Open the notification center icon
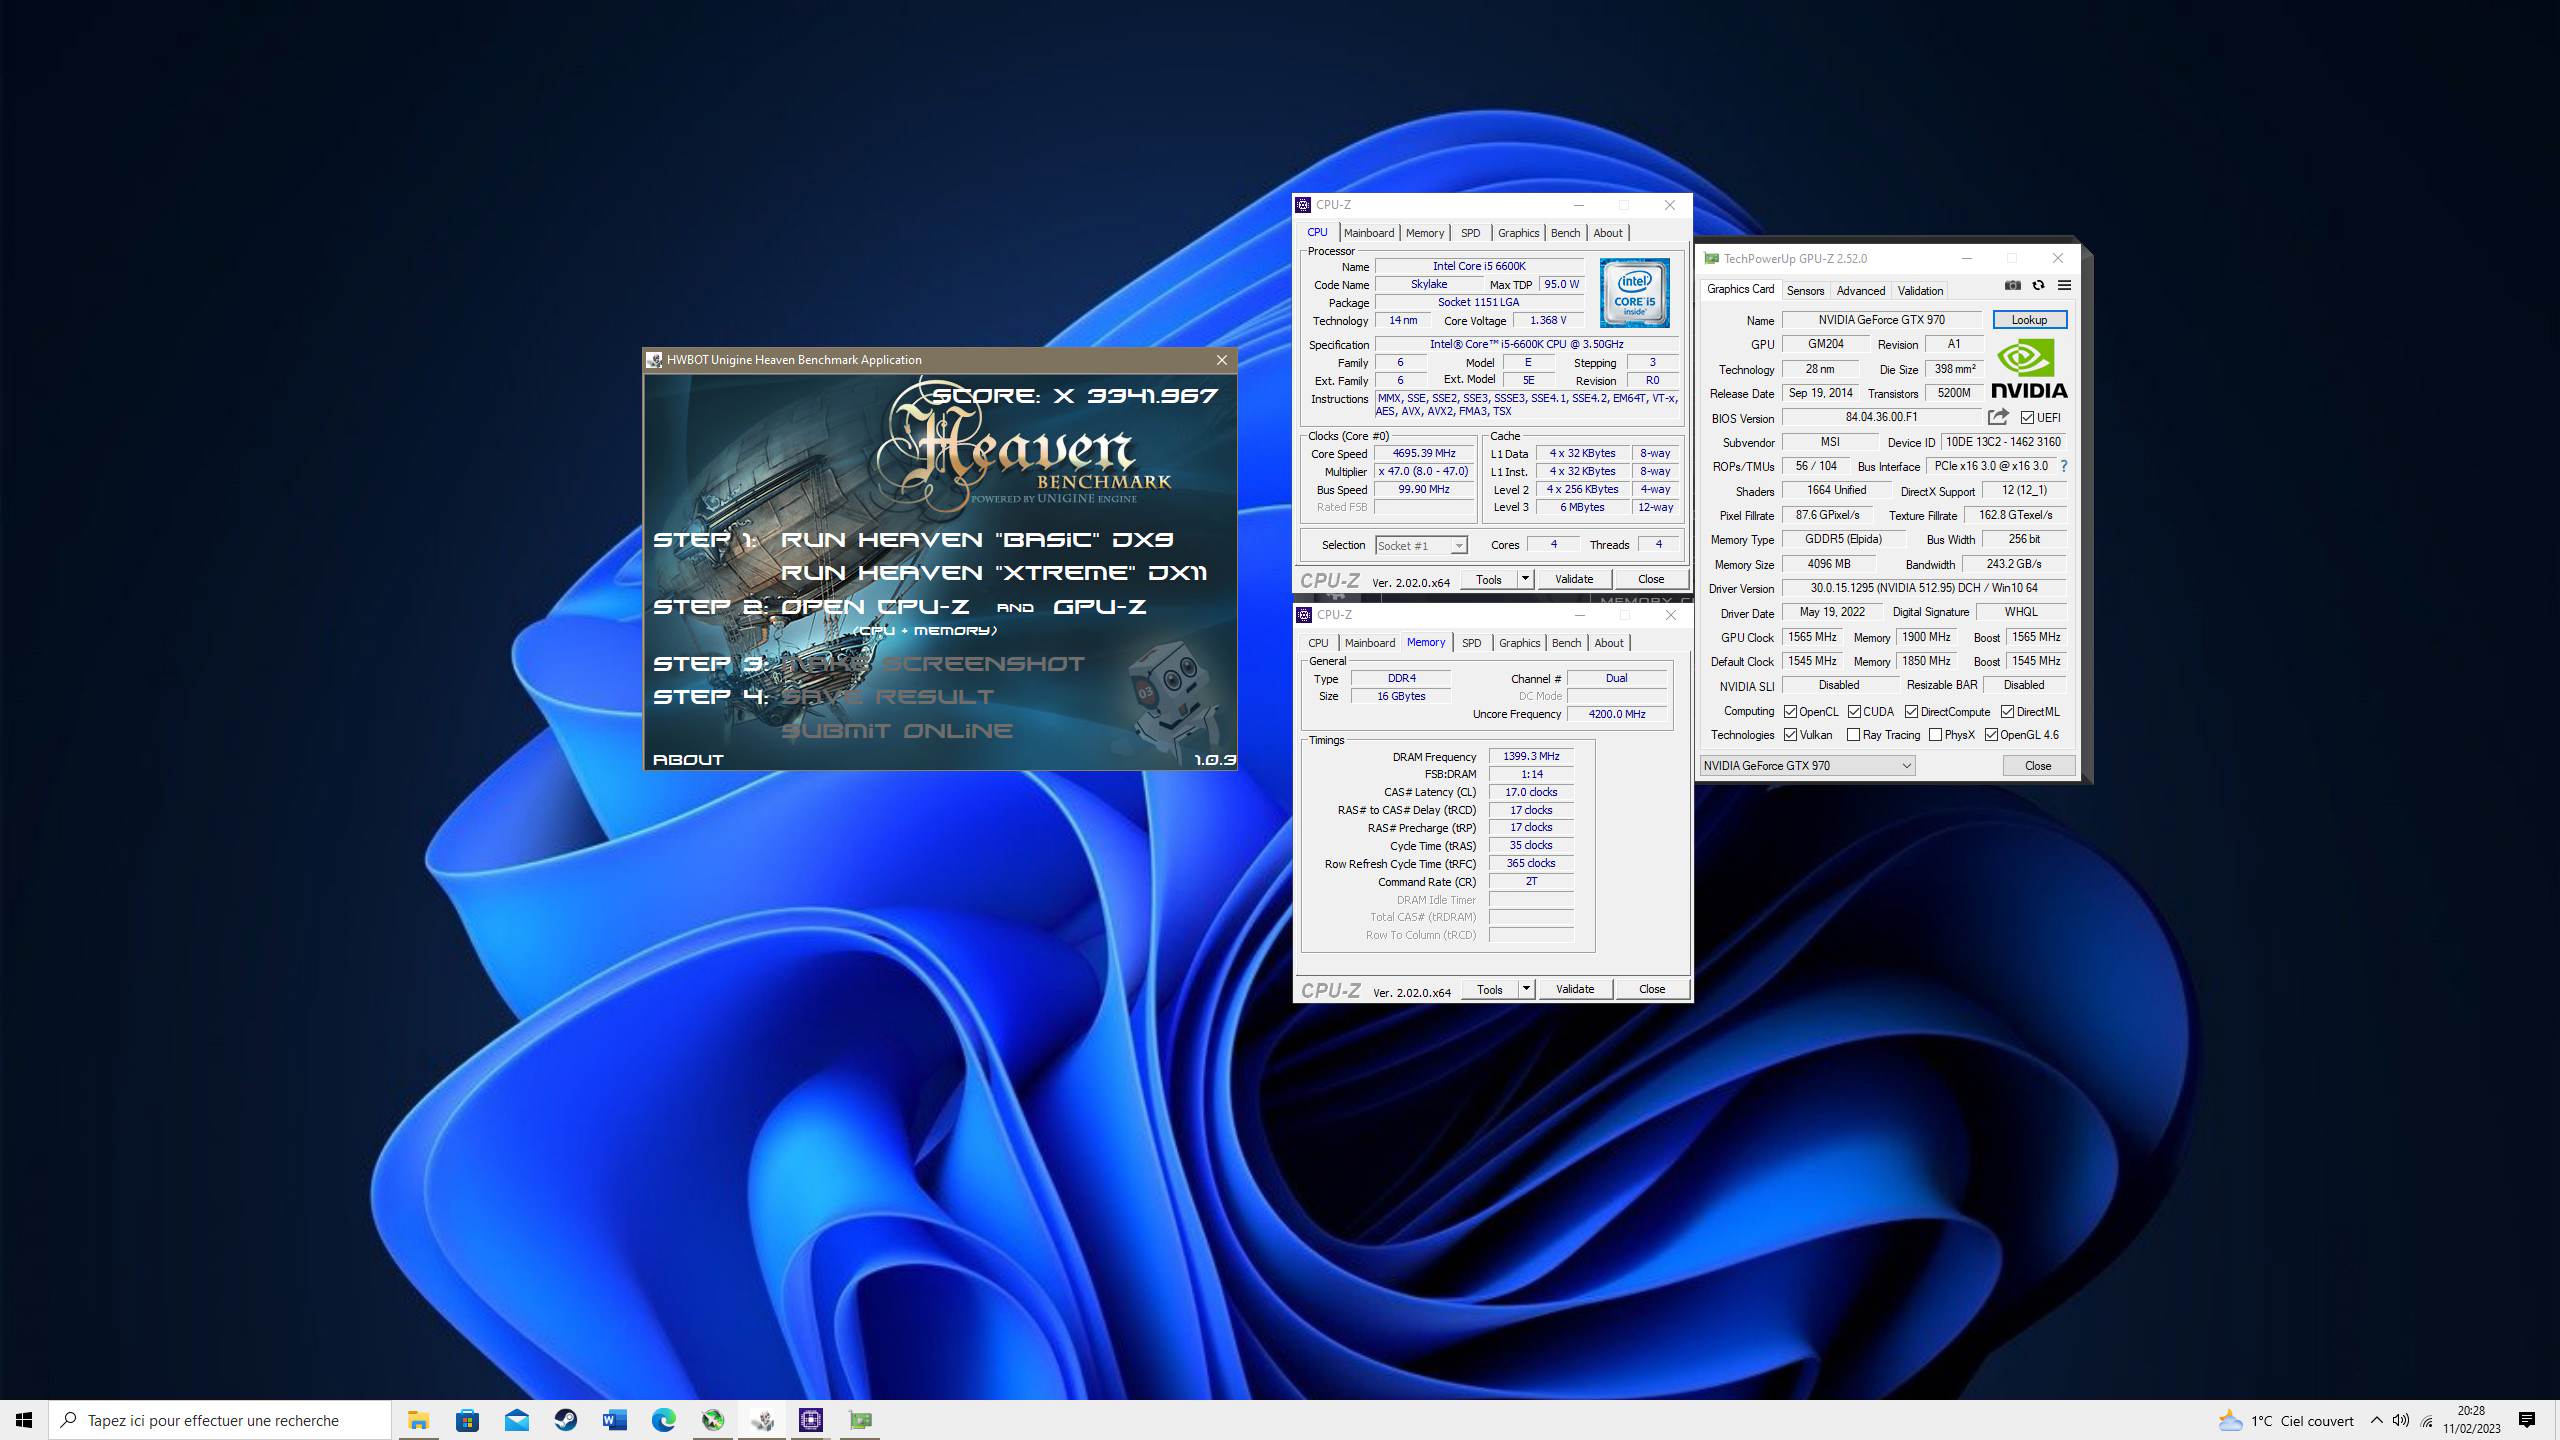The width and height of the screenshot is (2560, 1440). [x=2527, y=1420]
